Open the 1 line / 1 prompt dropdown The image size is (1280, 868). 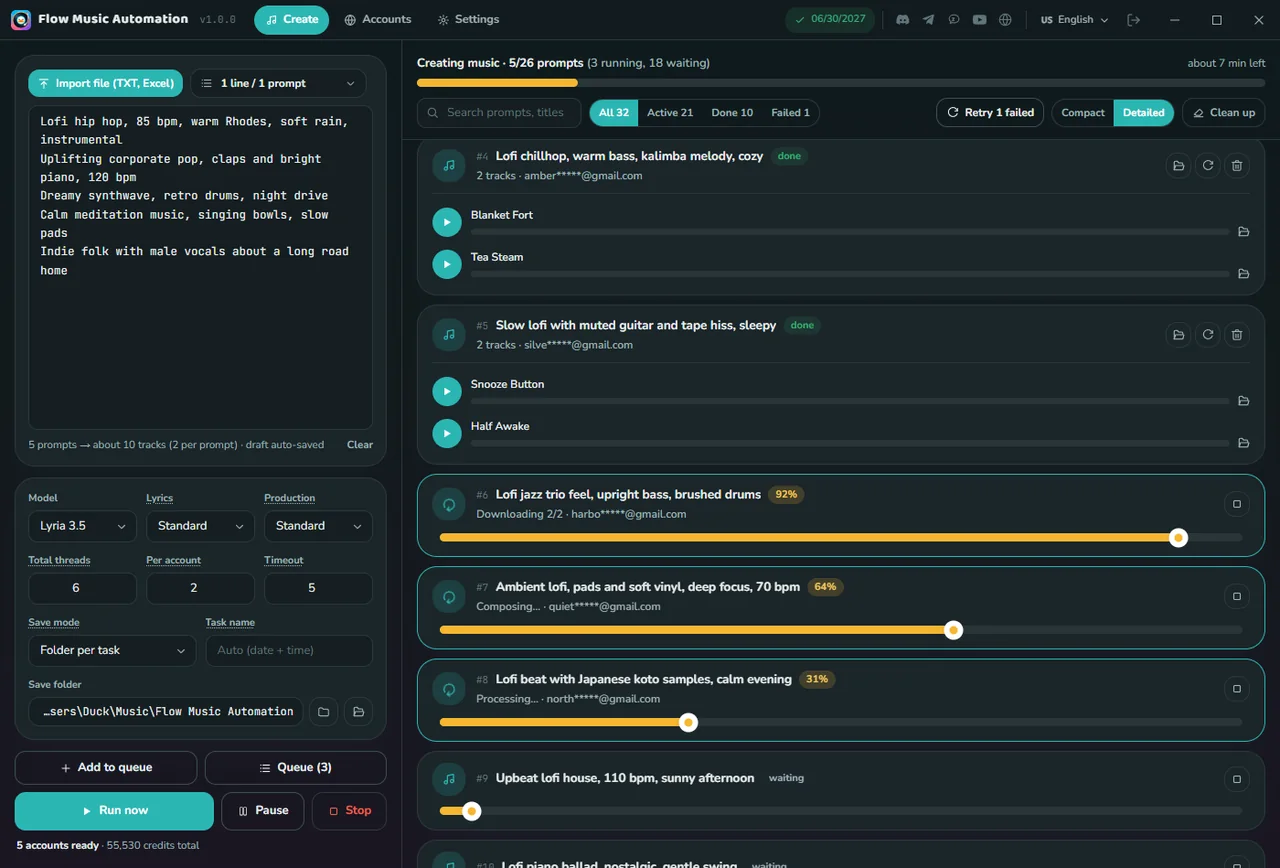[x=278, y=83]
